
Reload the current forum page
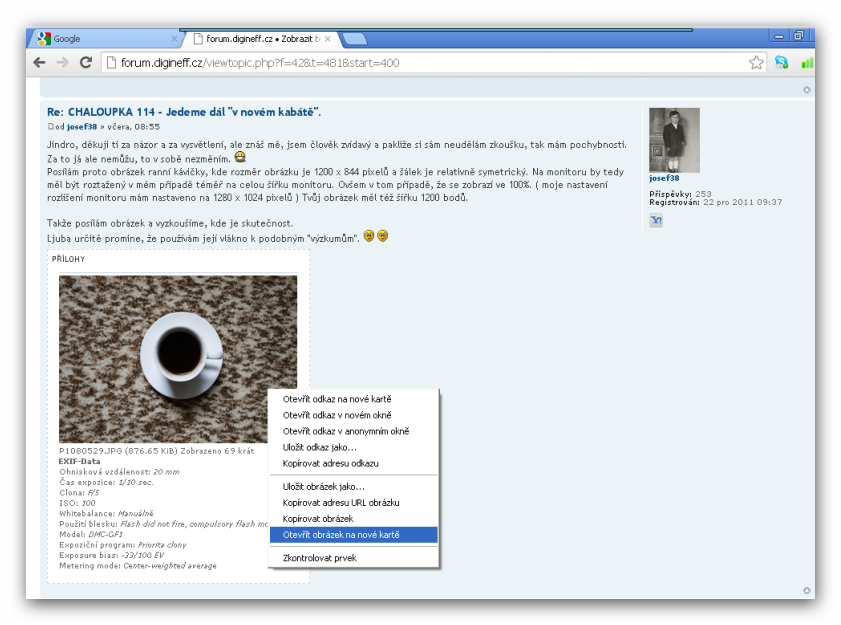point(86,62)
